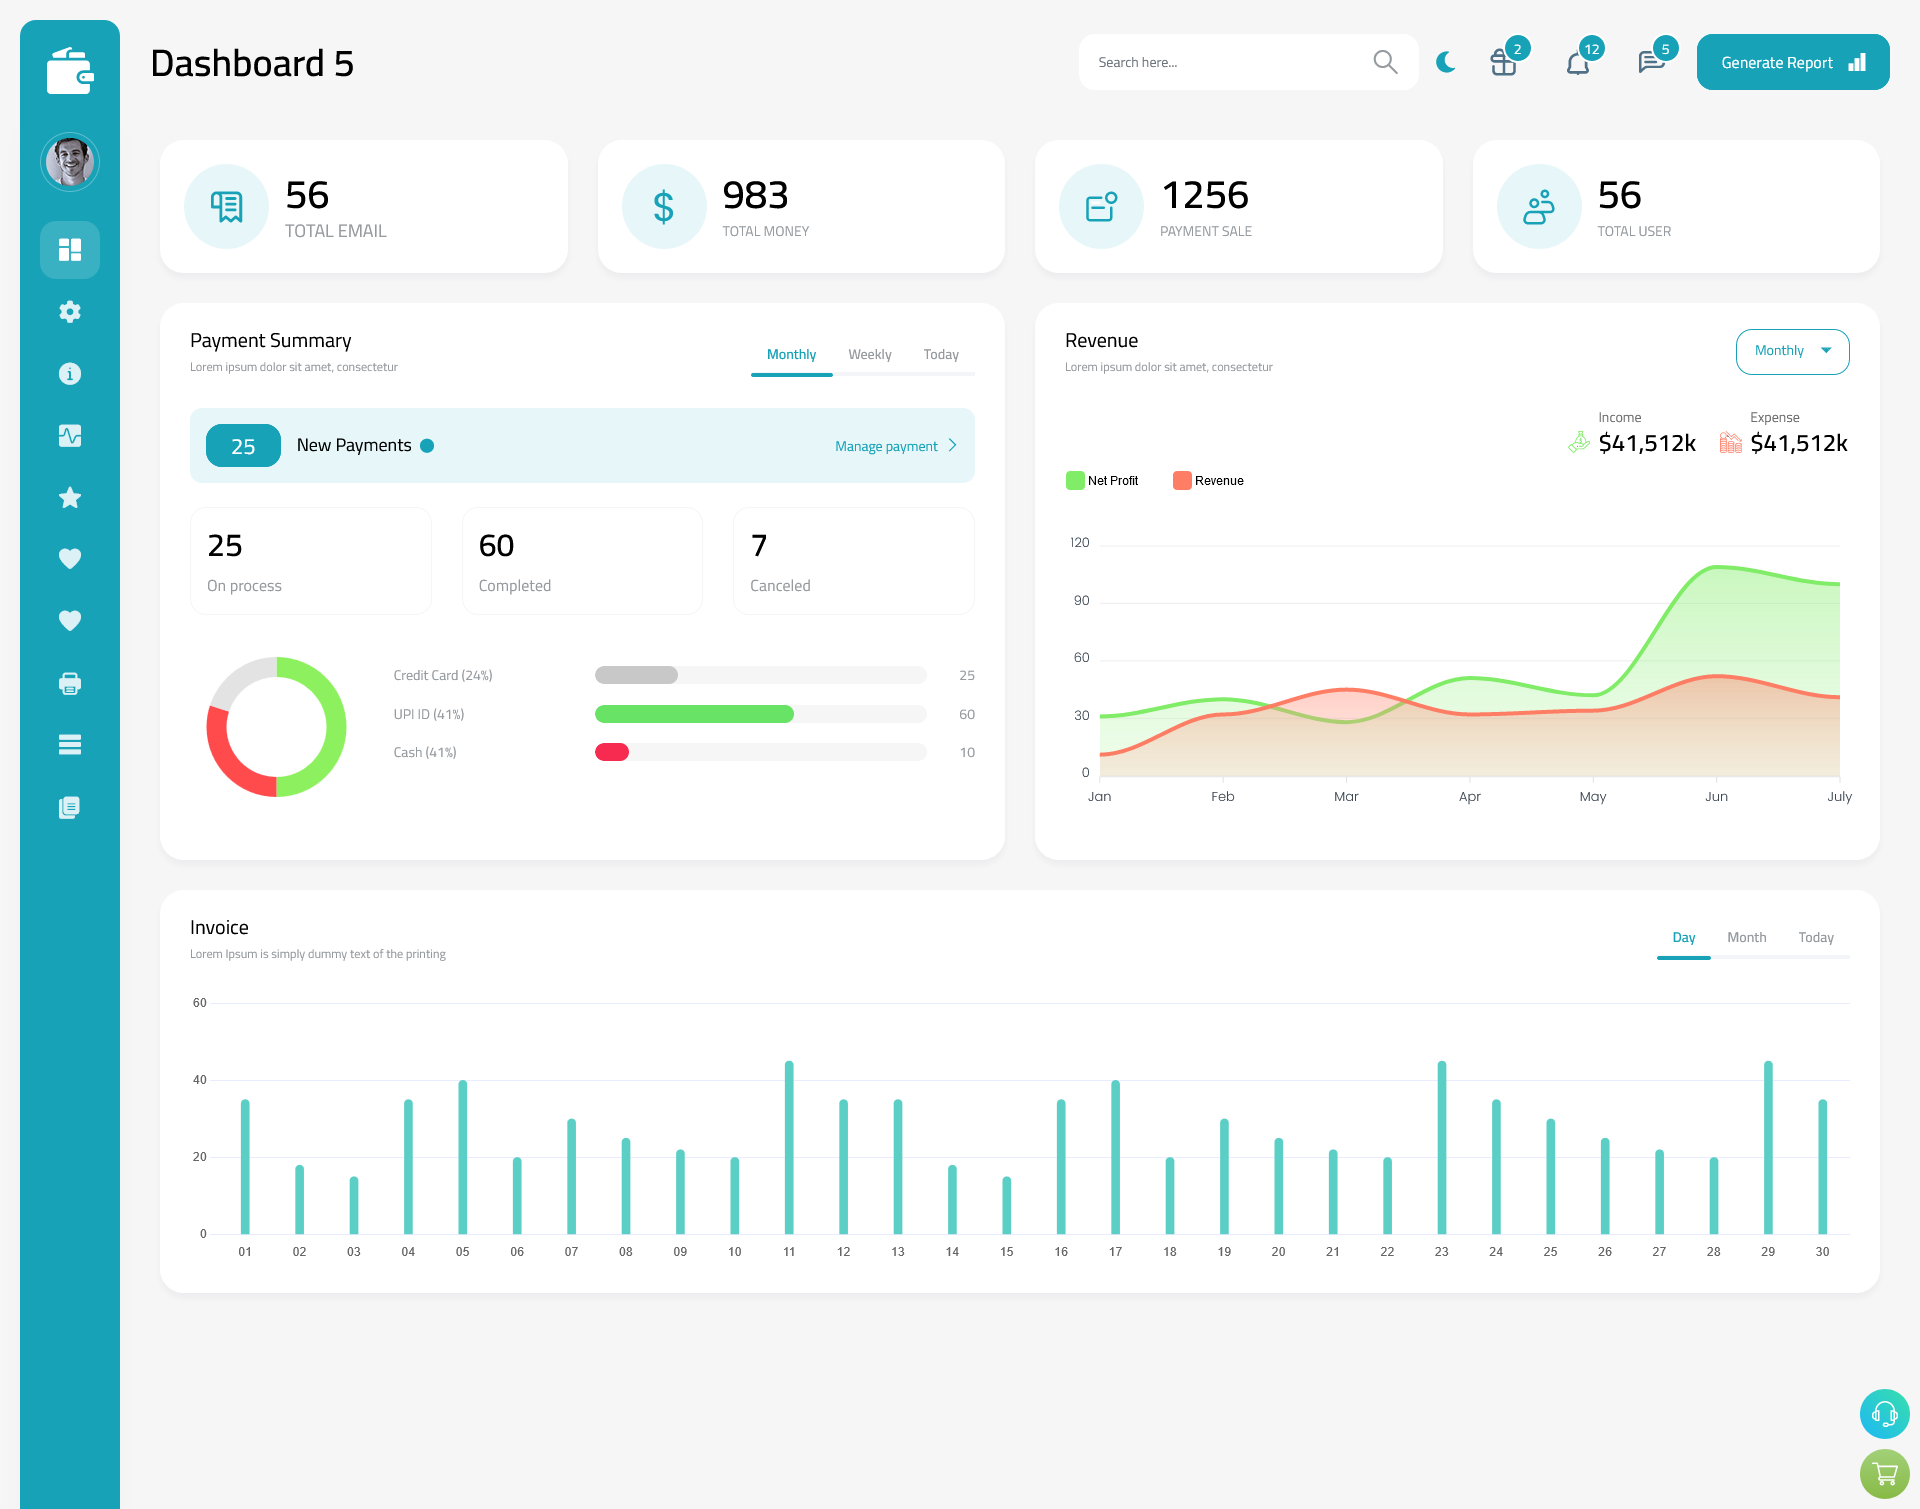This screenshot has height=1509, width=1920.
Task: Click the analytics chart icon in sidebar
Action: 70,435
